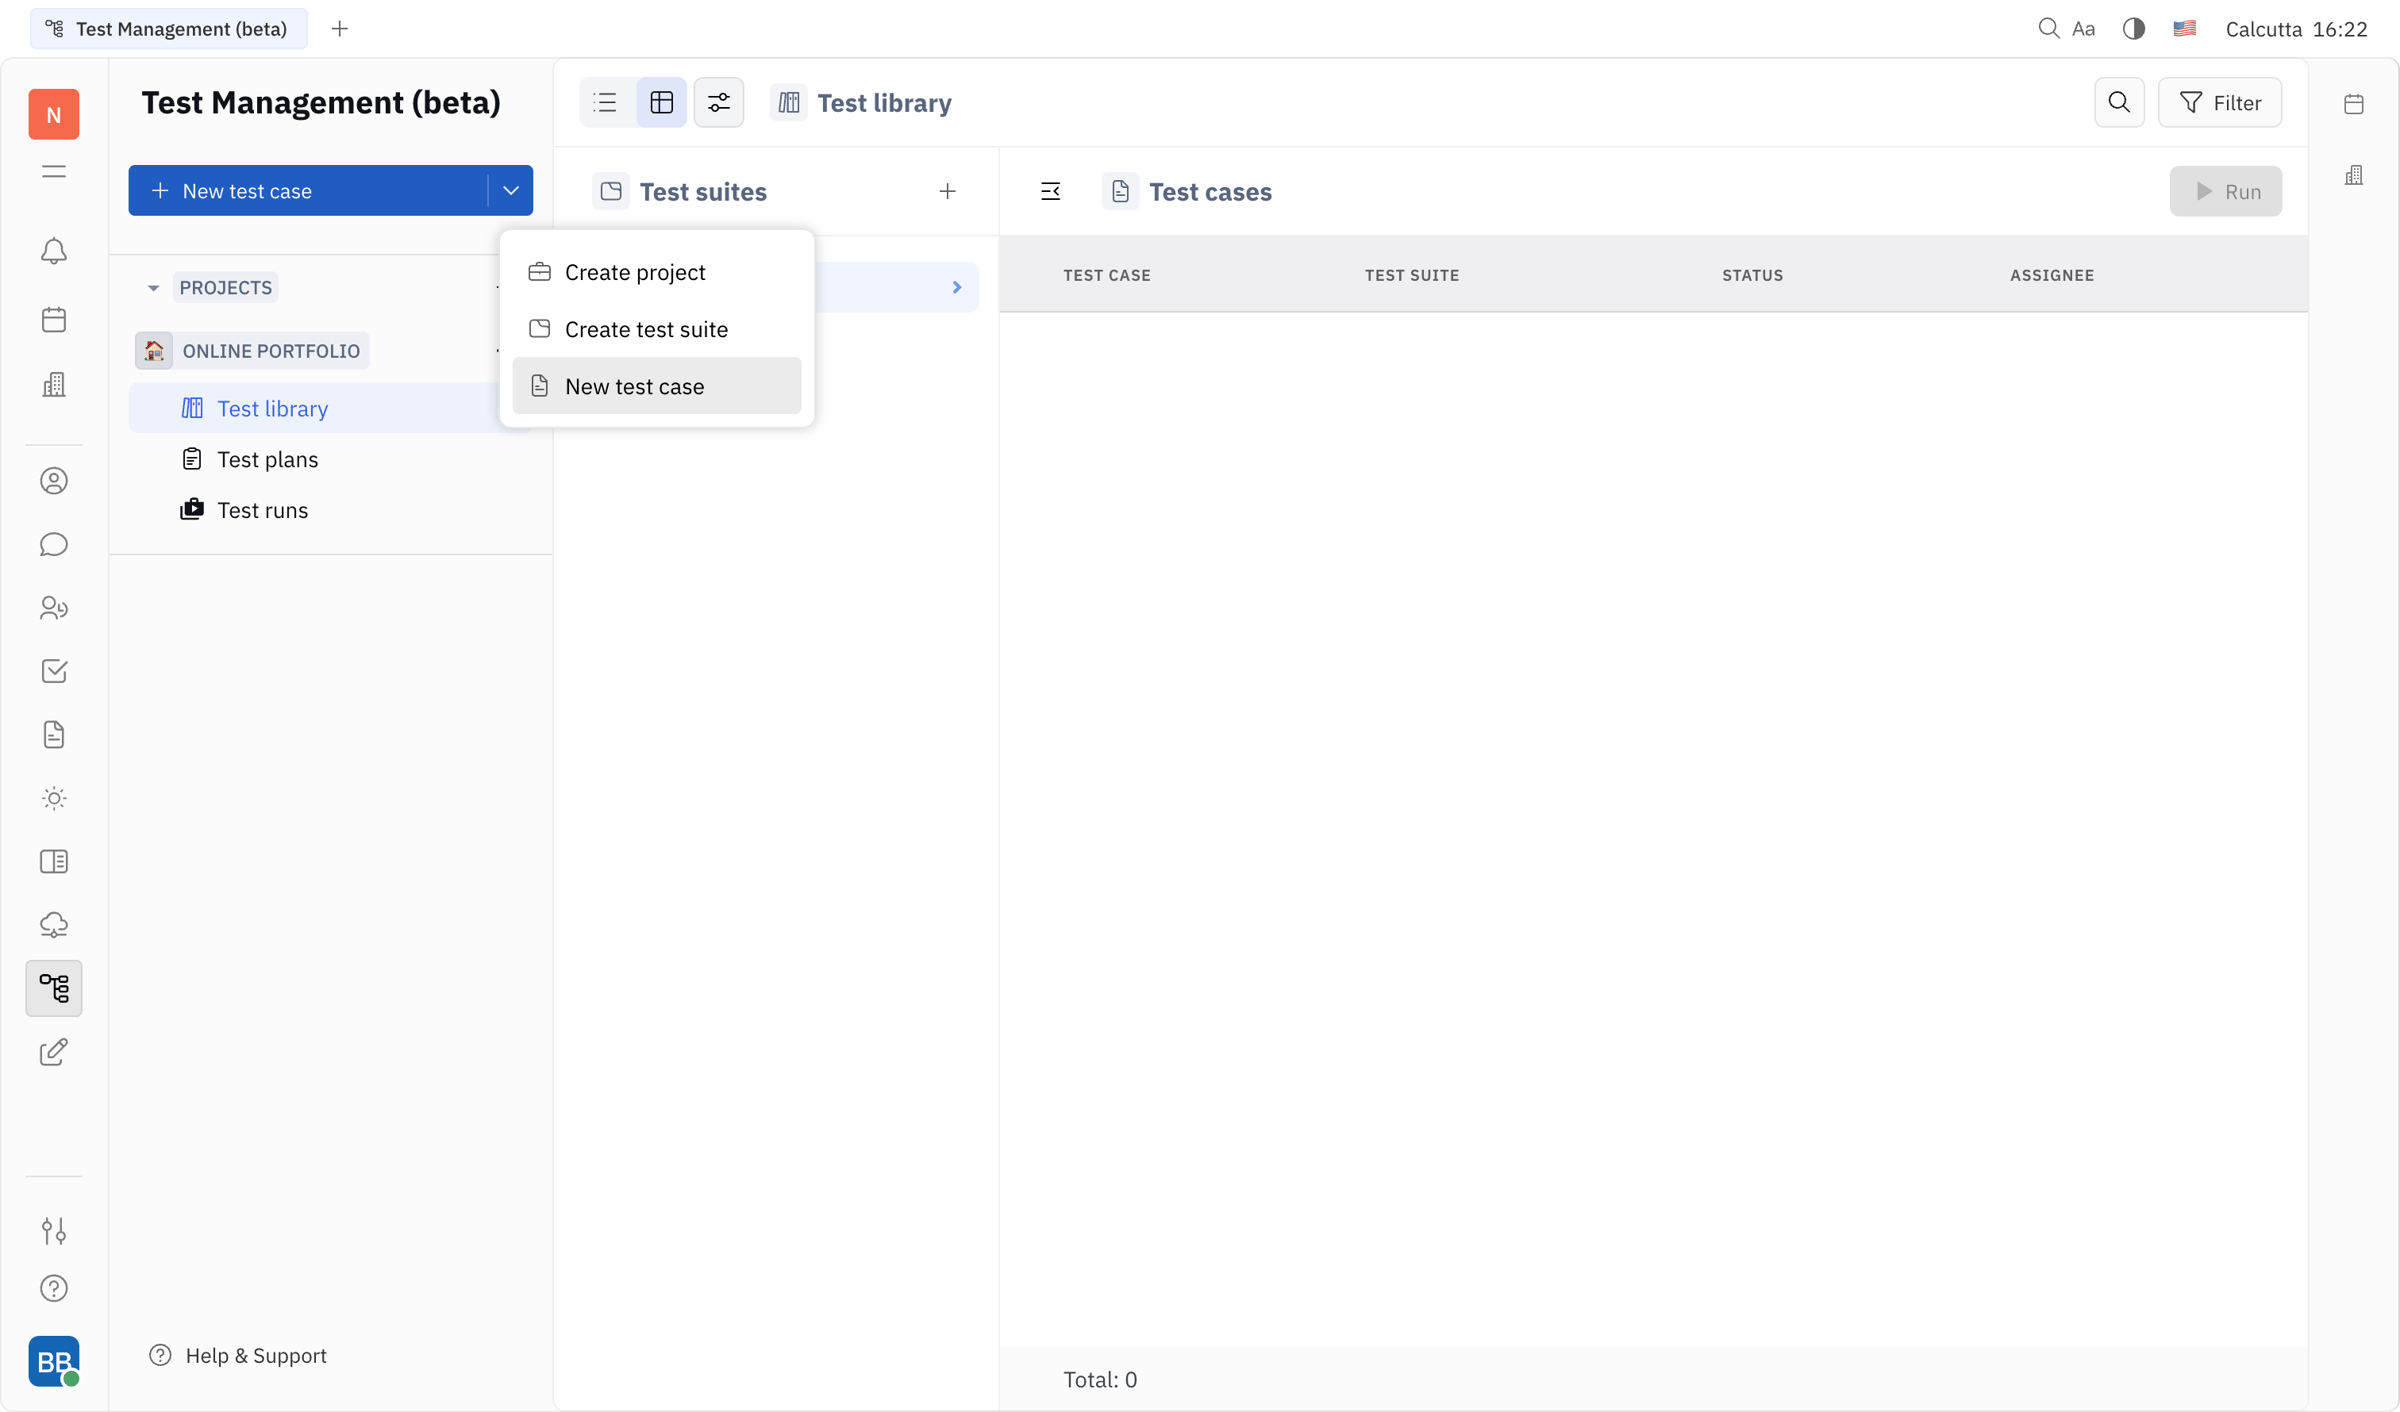Open the help question mark icon in sidebar
Image resolution: width=2400 pixels, height=1412 pixels.
54,1289
